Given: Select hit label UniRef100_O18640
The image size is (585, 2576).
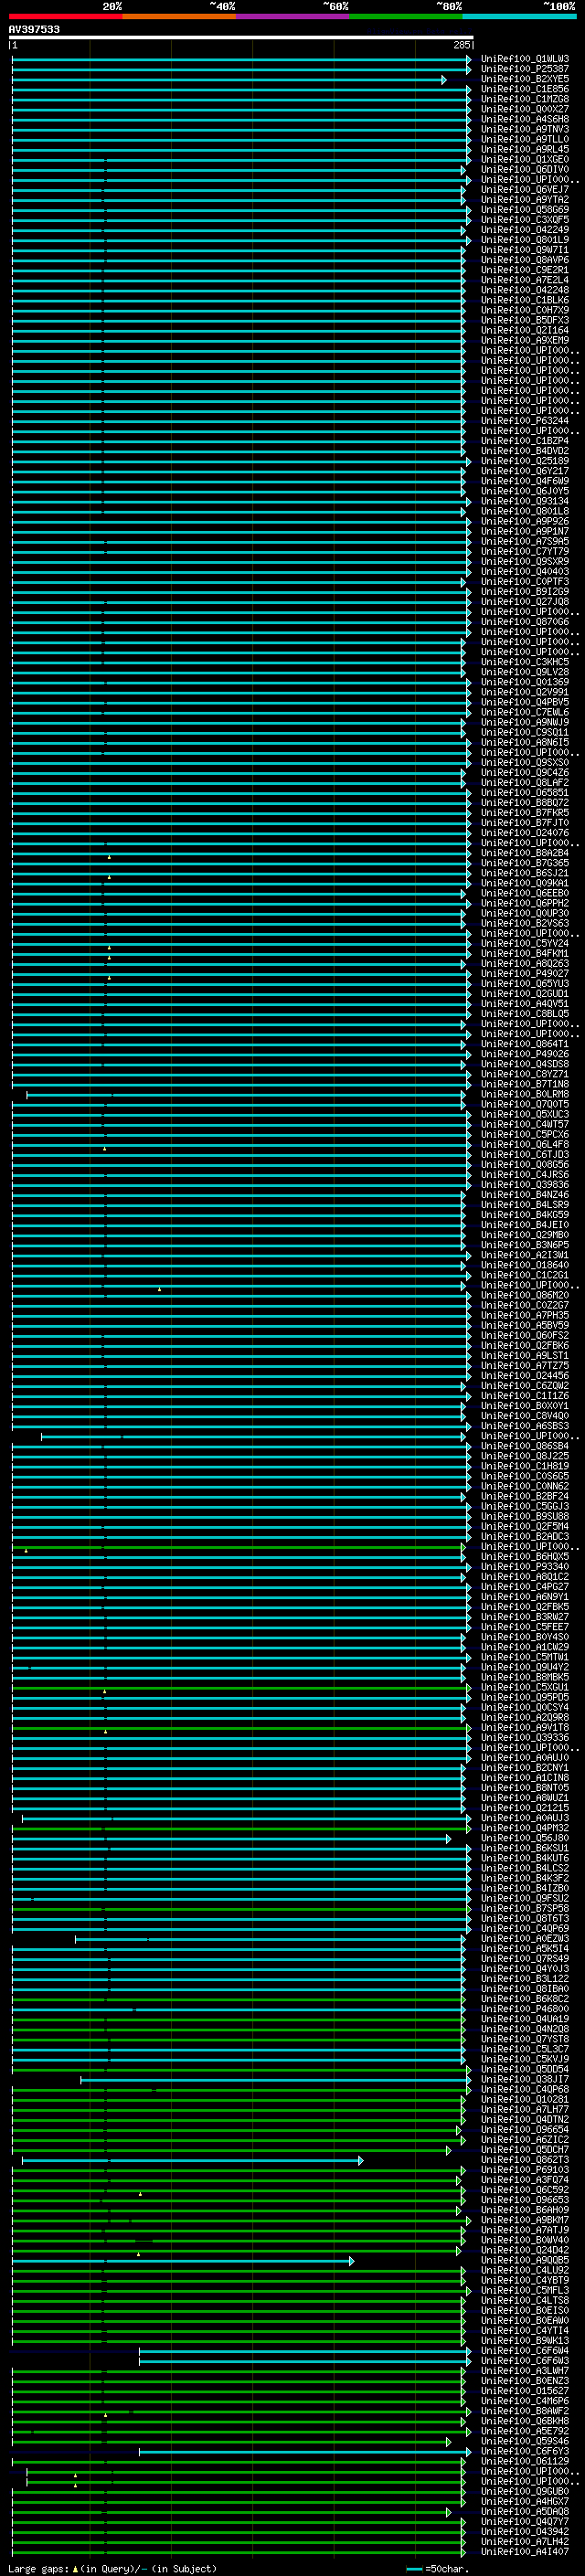Looking at the screenshot, I should point(524,1264).
